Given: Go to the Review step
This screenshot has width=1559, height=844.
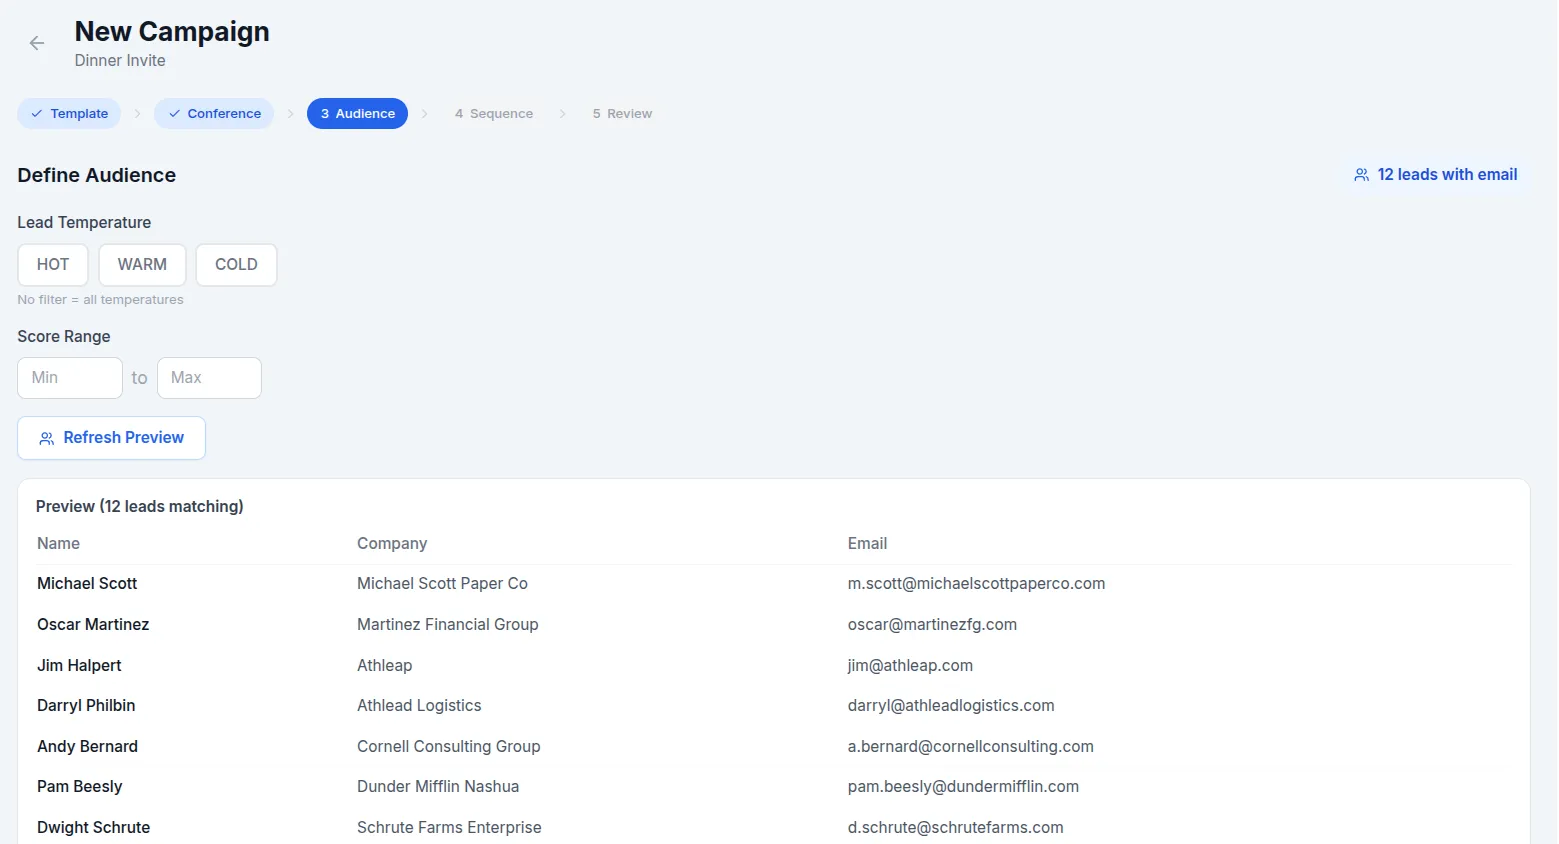Looking at the screenshot, I should pos(622,114).
